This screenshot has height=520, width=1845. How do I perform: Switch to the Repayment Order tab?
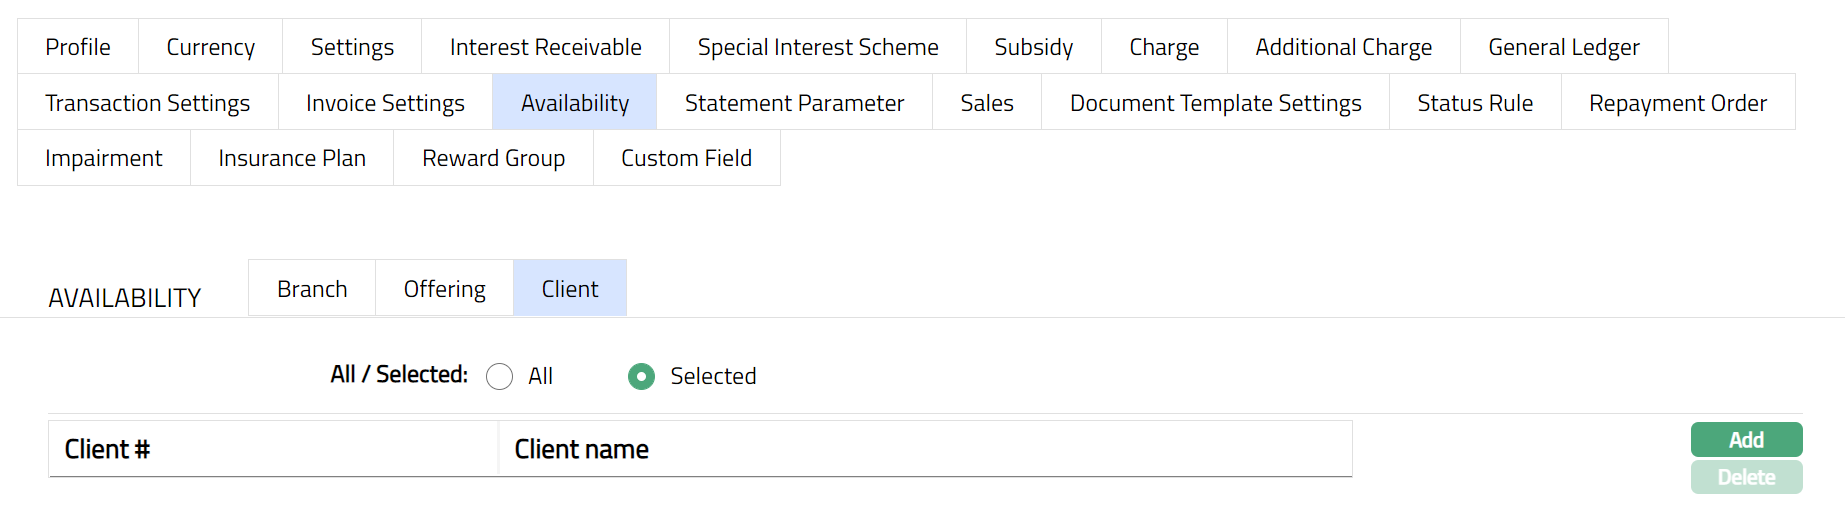click(1677, 103)
